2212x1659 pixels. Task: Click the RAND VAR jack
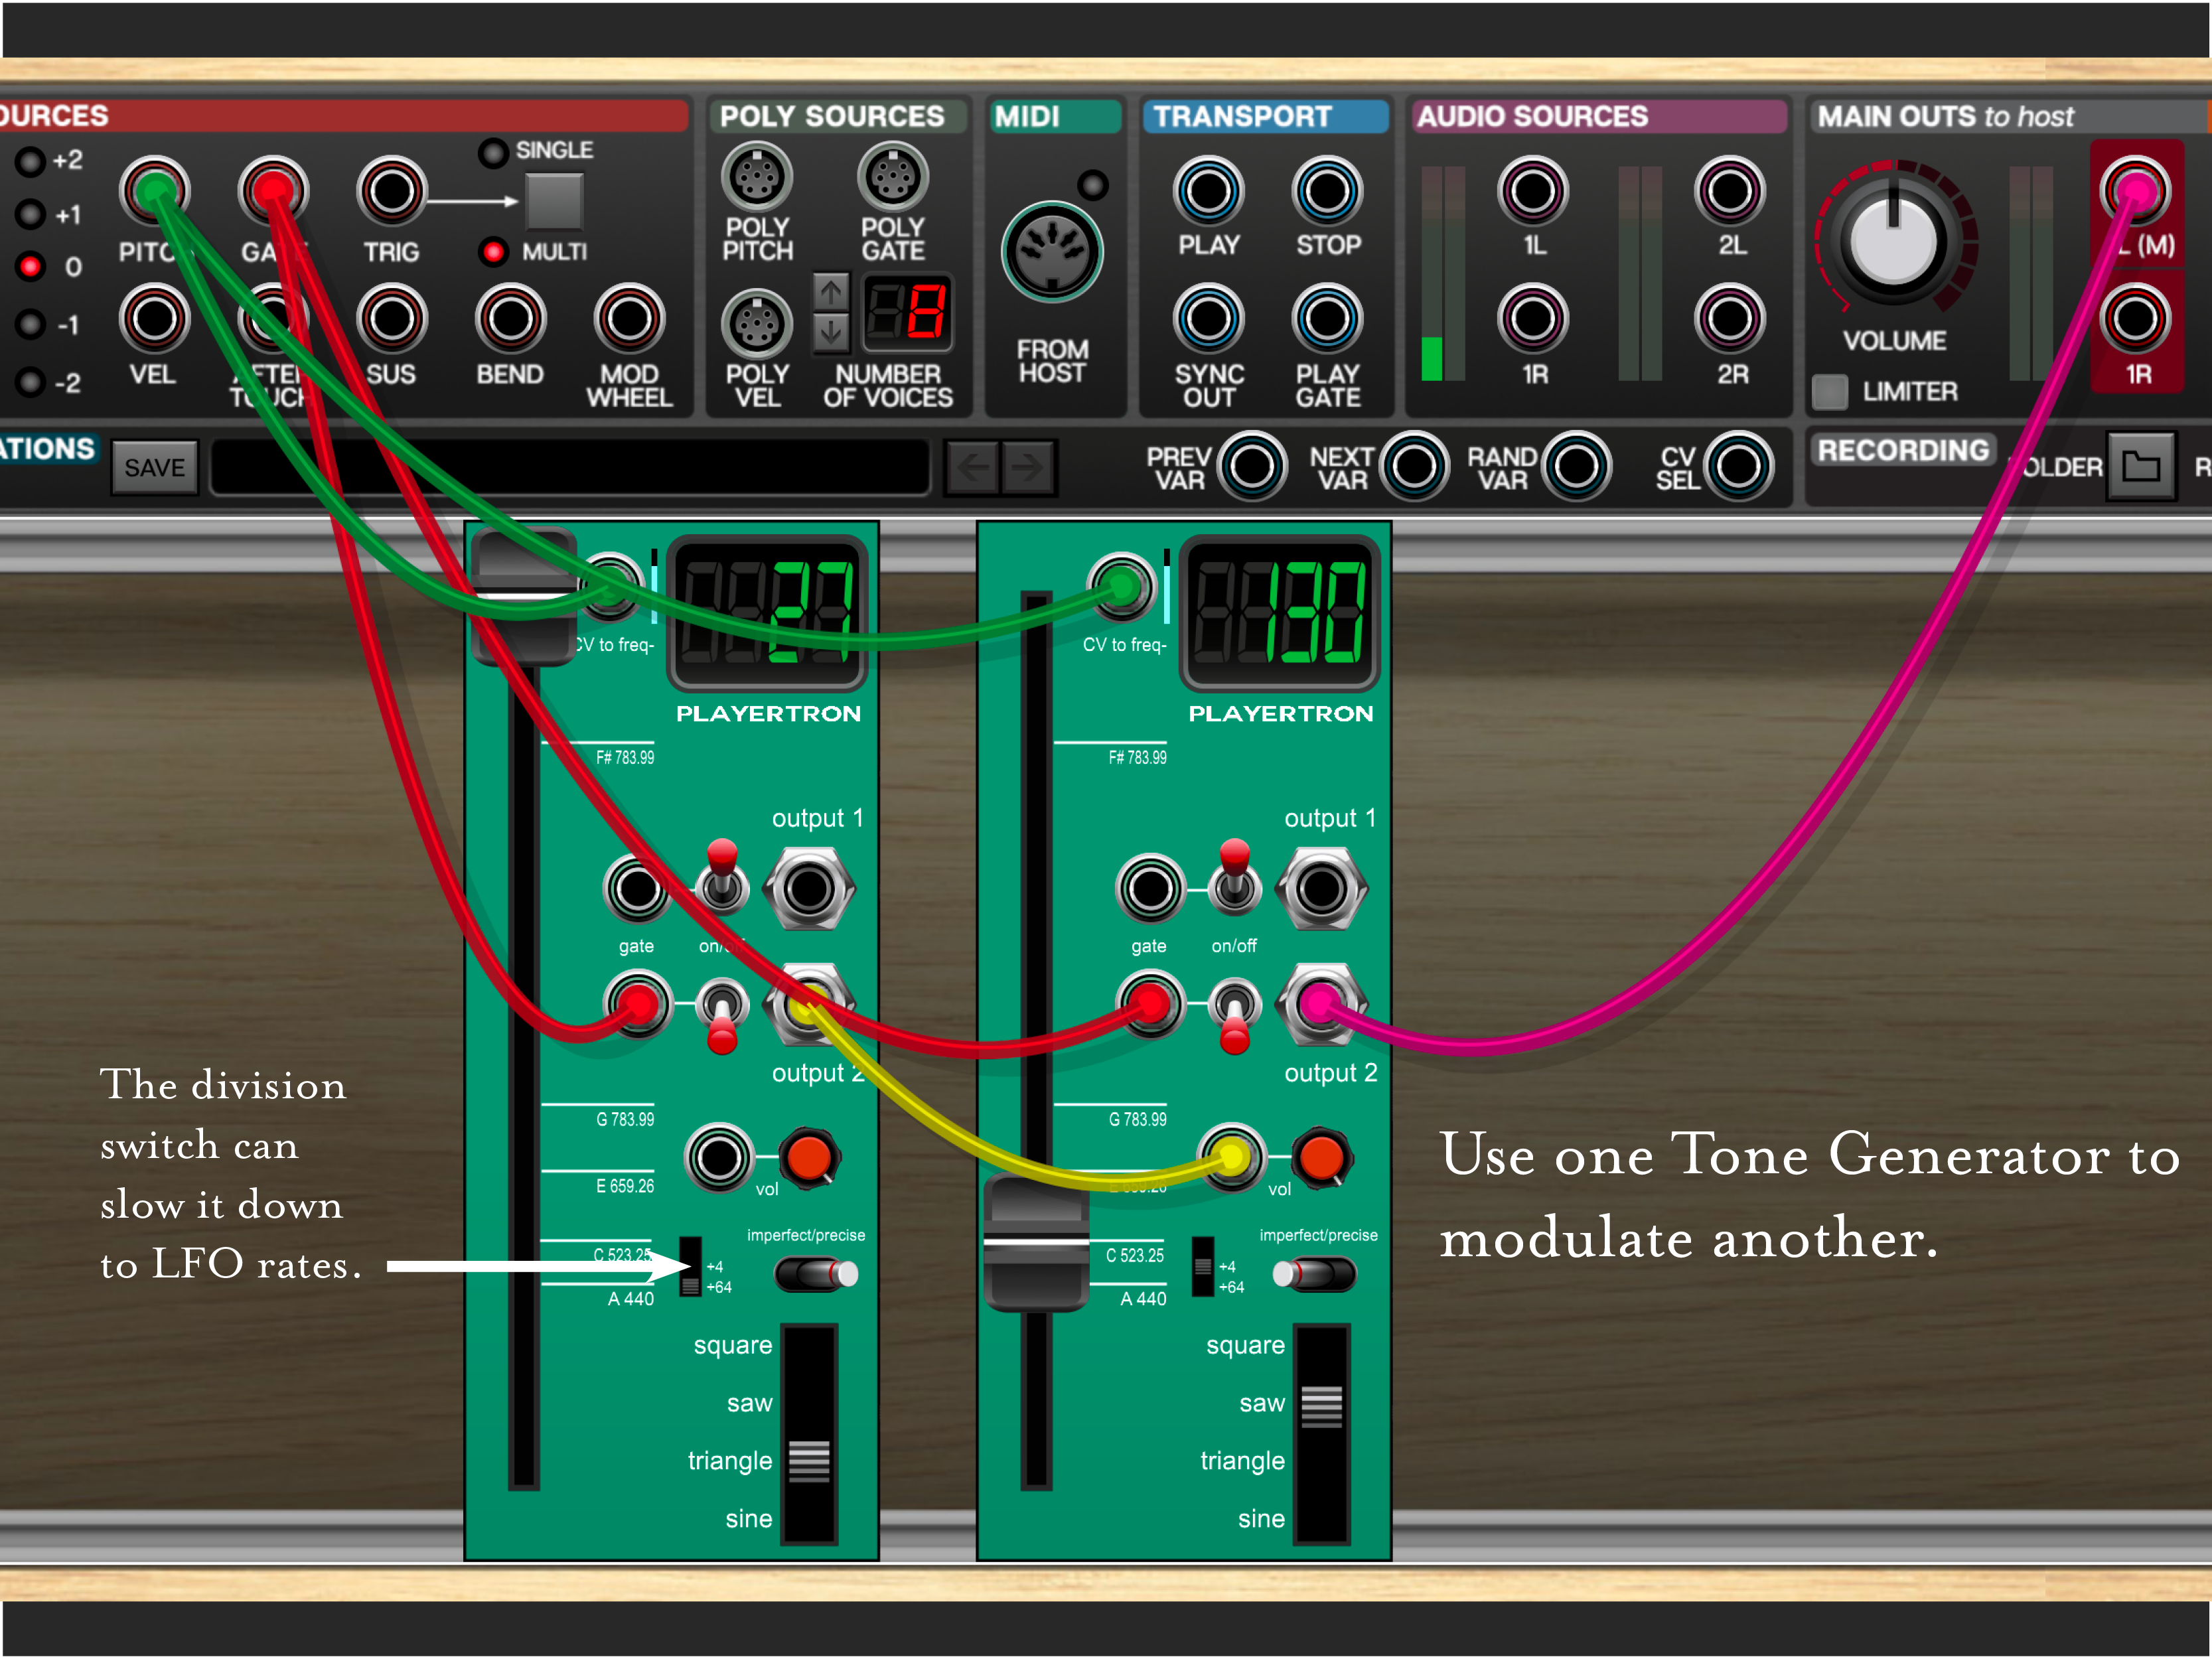click(x=1576, y=466)
